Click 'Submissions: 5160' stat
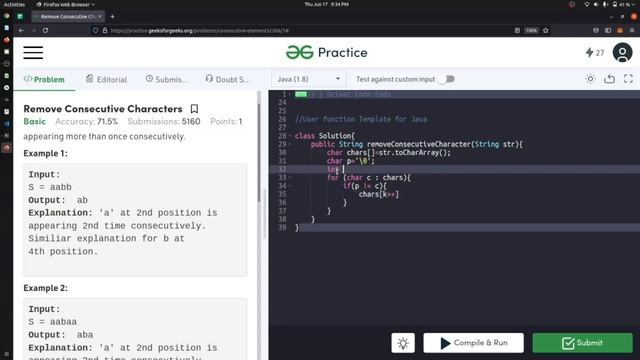The width and height of the screenshot is (640, 360). 164,122
